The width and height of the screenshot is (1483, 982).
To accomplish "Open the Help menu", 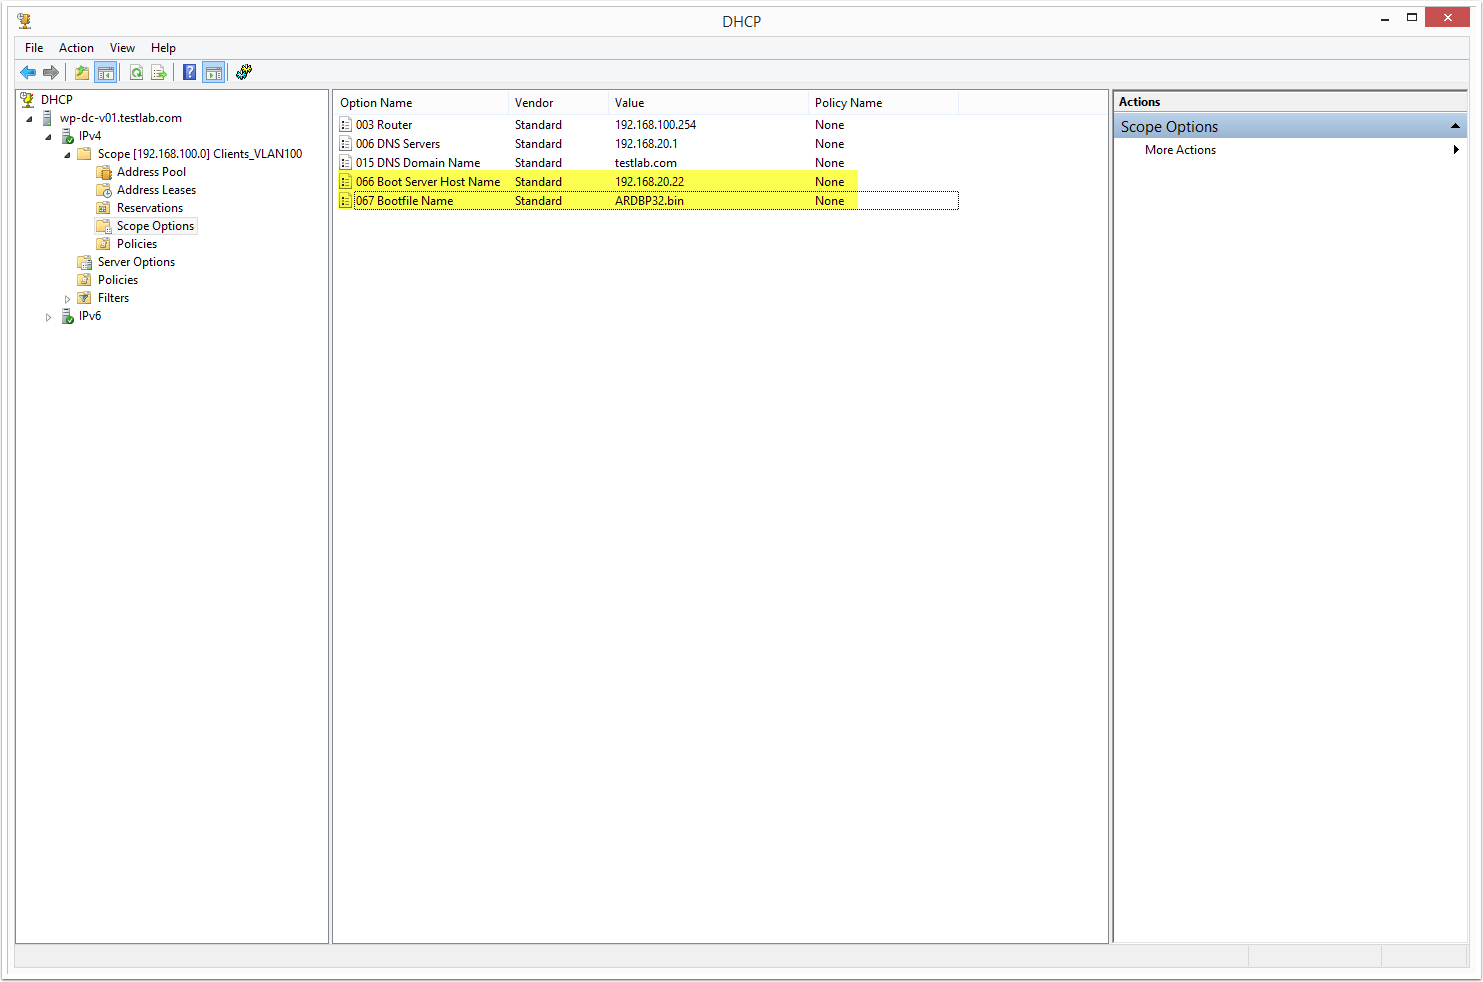I will [163, 48].
